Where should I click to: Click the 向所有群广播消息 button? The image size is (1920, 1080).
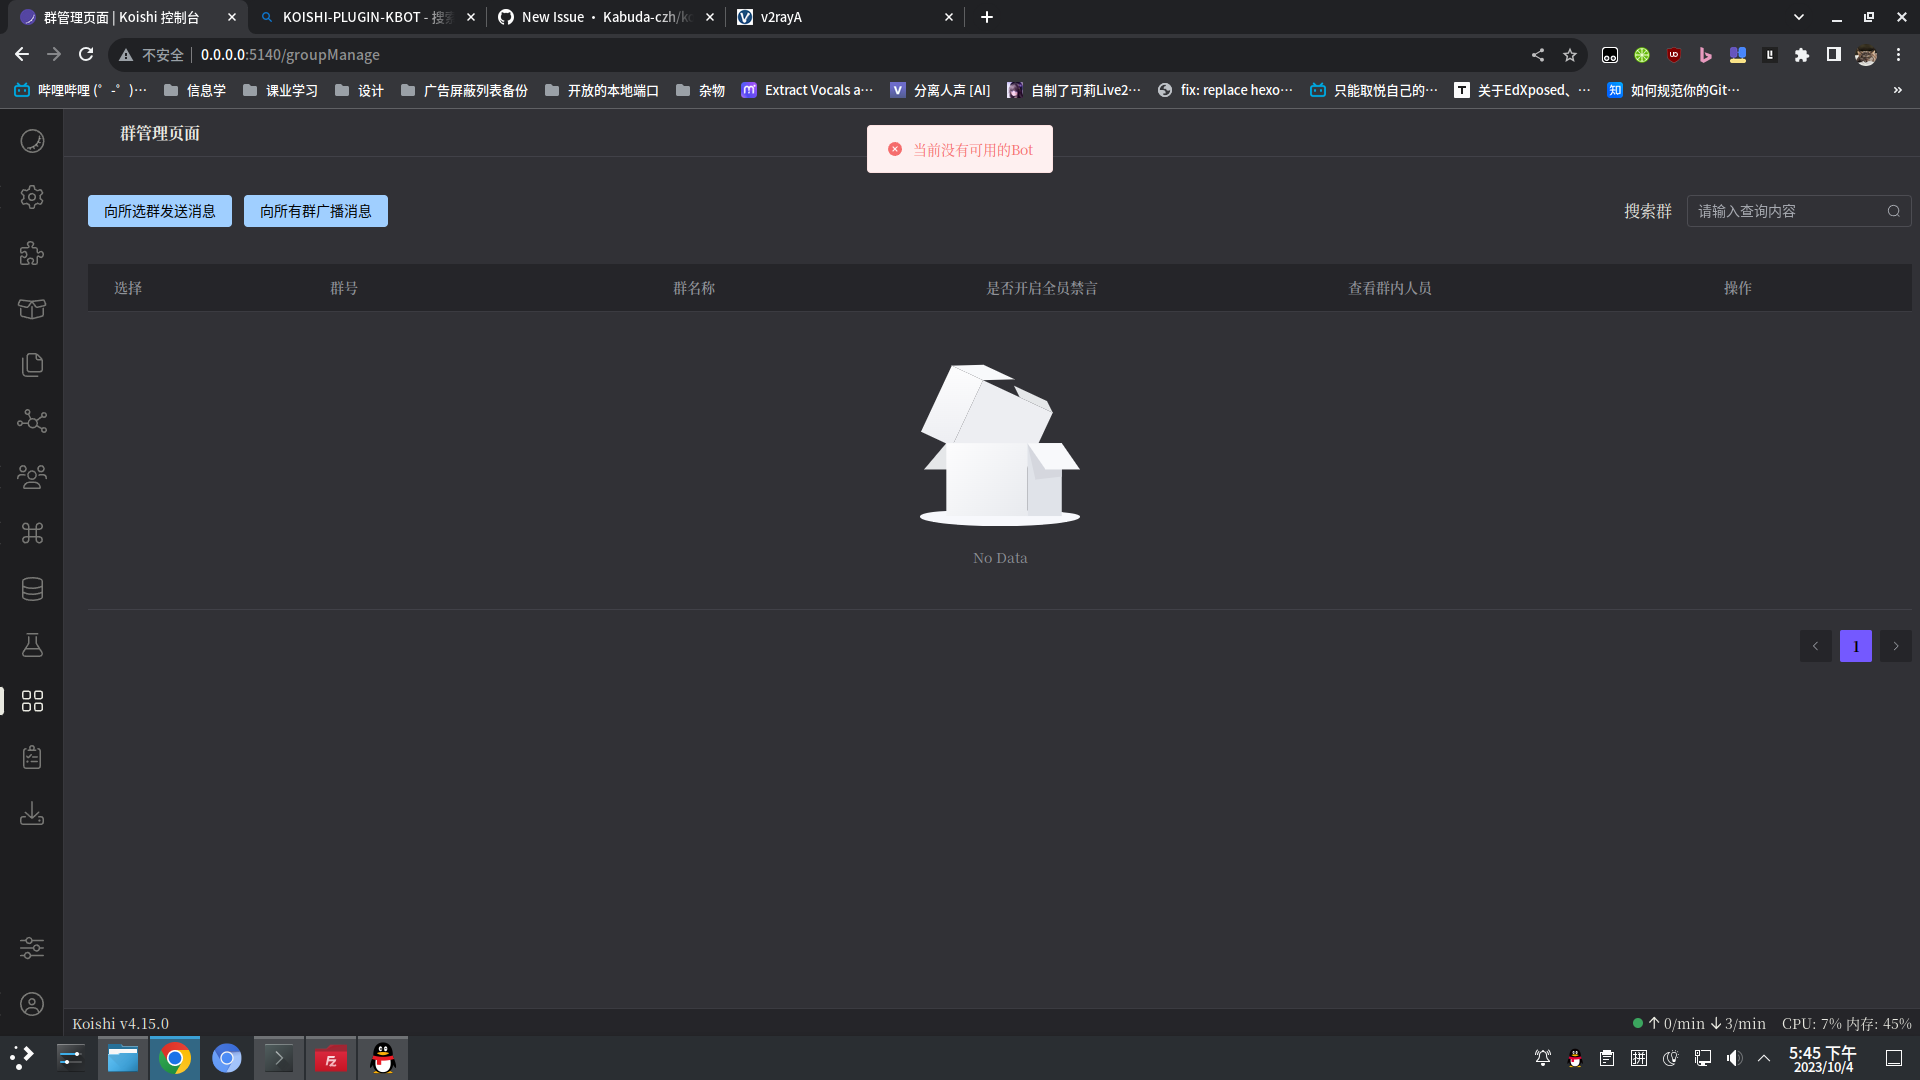(315, 211)
